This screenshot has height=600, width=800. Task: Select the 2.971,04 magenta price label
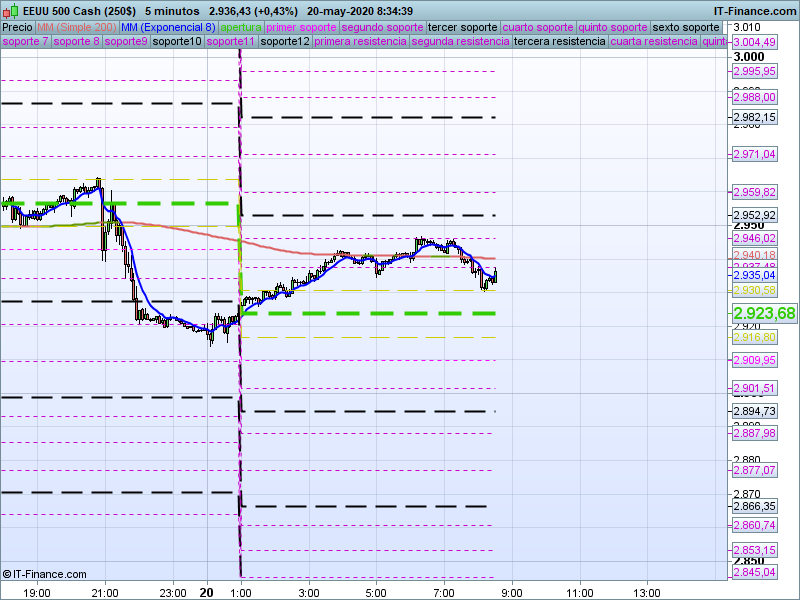pyautogui.click(x=754, y=155)
